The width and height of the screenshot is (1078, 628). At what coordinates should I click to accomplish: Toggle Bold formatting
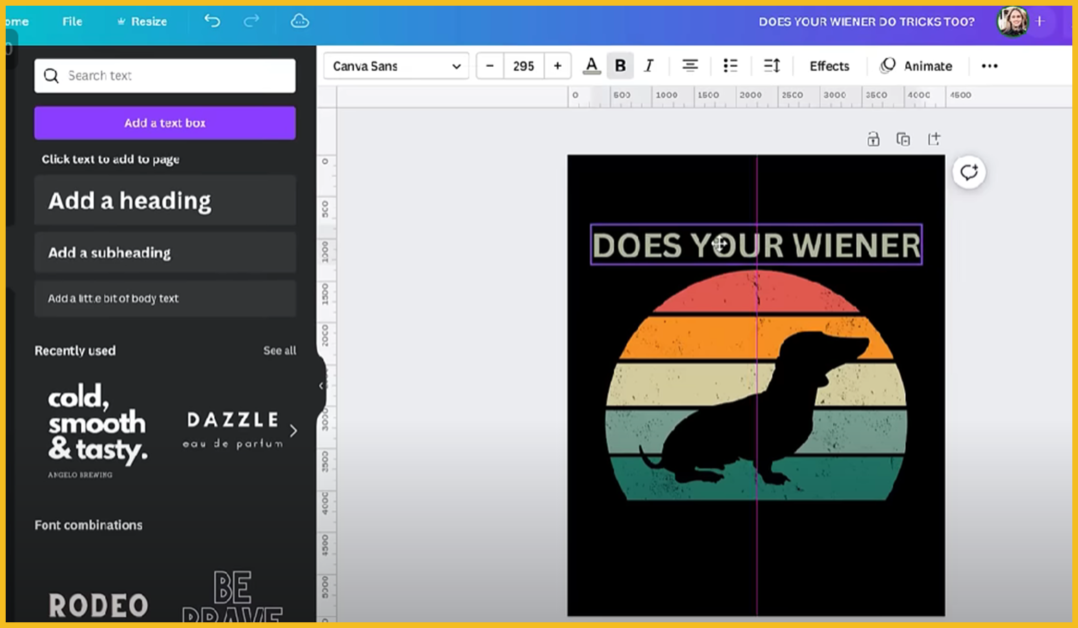click(x=620, y=66)
